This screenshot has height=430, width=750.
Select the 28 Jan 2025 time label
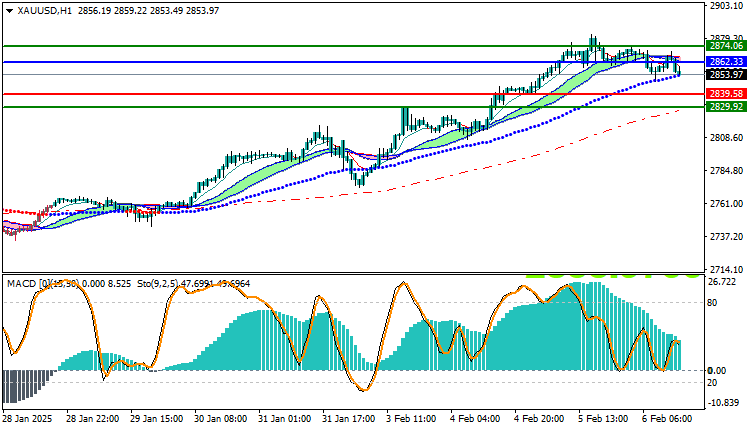pyautogui.click(x=28, y=419)
